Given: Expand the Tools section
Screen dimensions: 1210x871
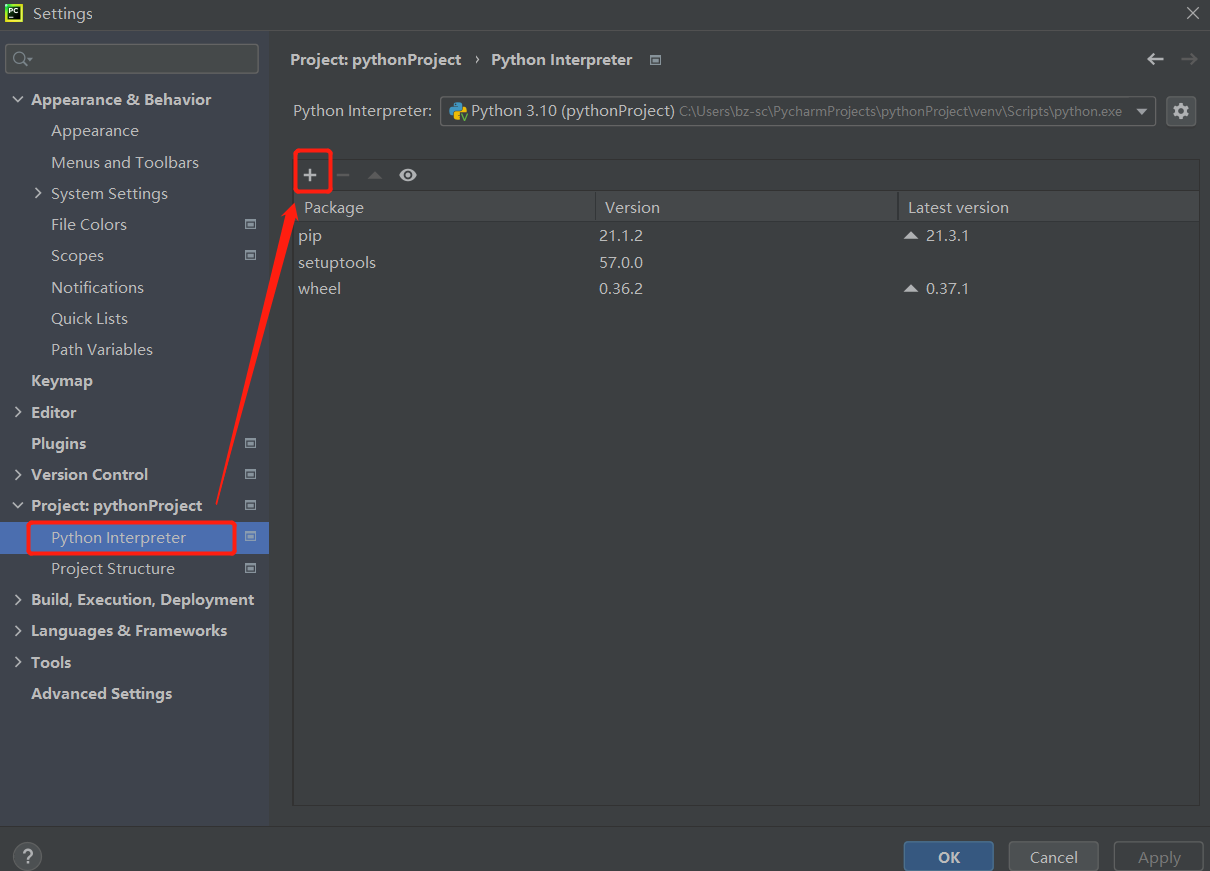Looking at the screenshot, I should (x=18, y=662).
